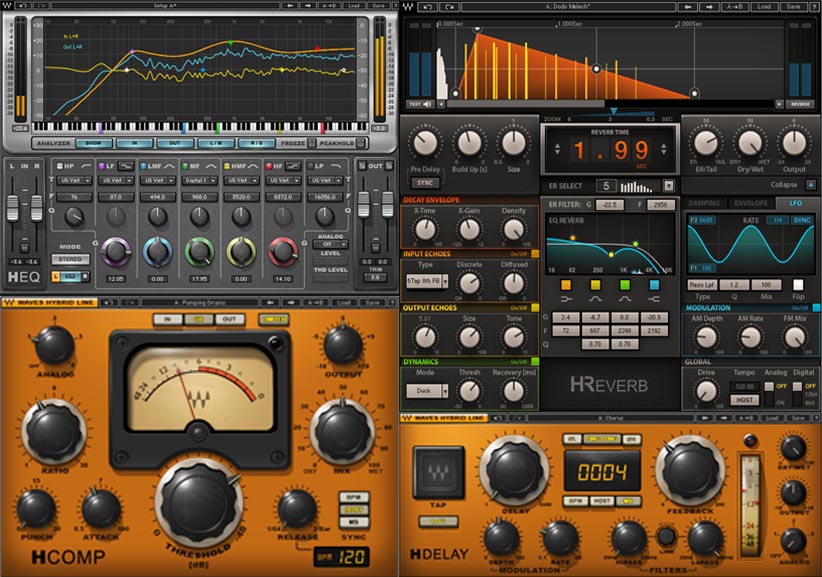The width and height of the screenshot is (822, 577).
Task: Toggle Output Echoes On/Off in H-Reverb
Action: coord(535,308)
